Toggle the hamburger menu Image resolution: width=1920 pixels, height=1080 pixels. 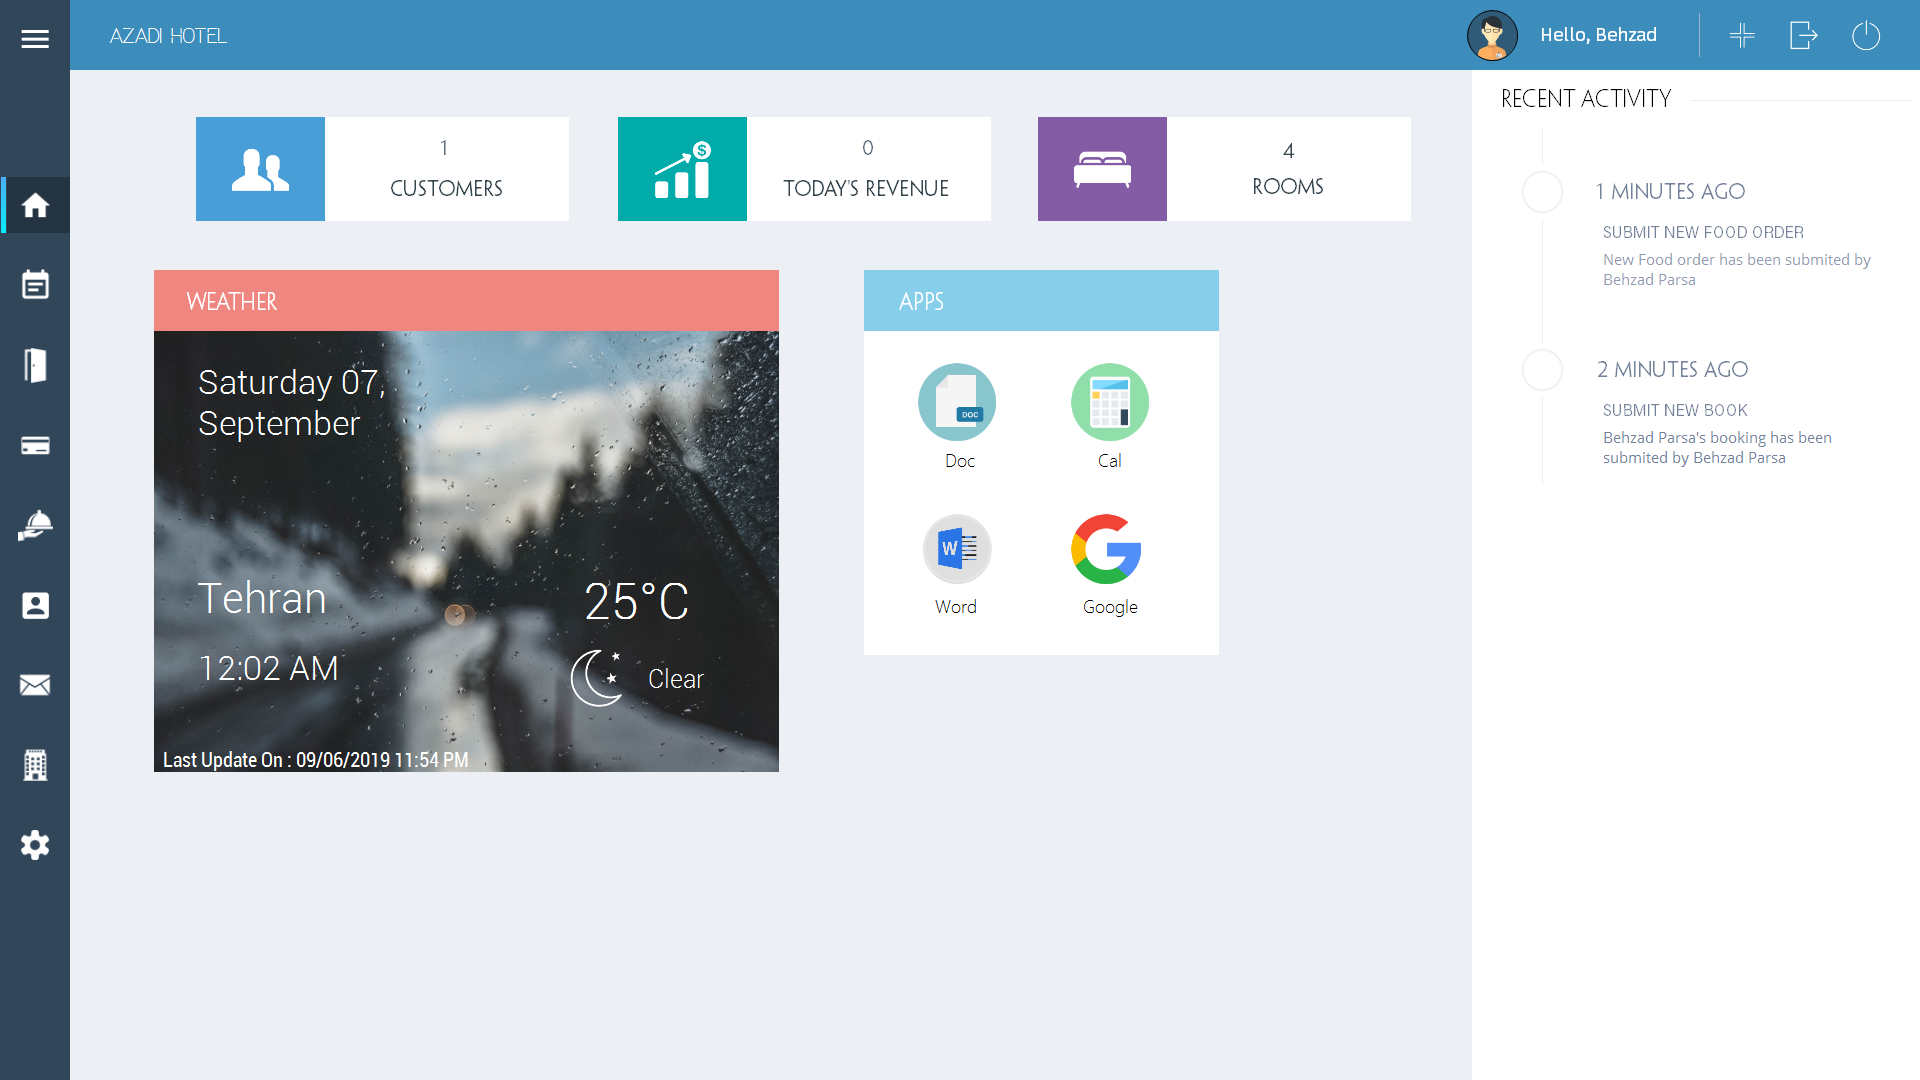coord(35,39)
